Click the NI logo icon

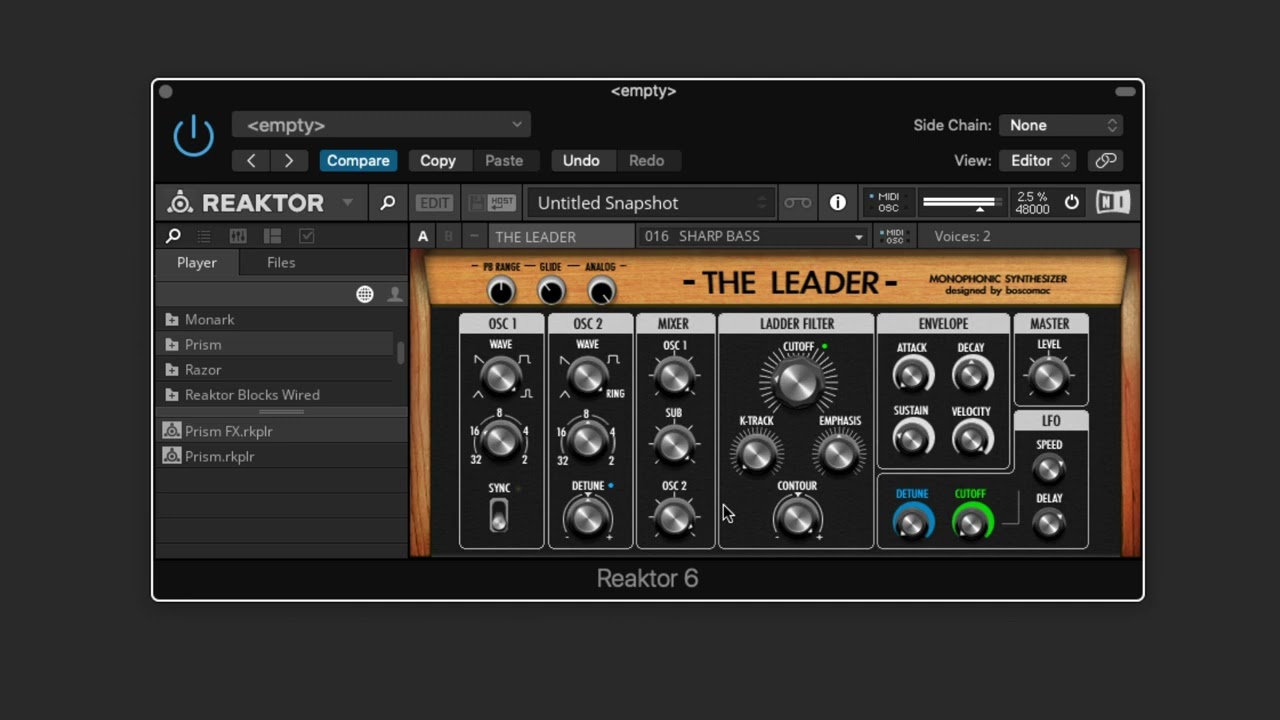(1113, 202)
